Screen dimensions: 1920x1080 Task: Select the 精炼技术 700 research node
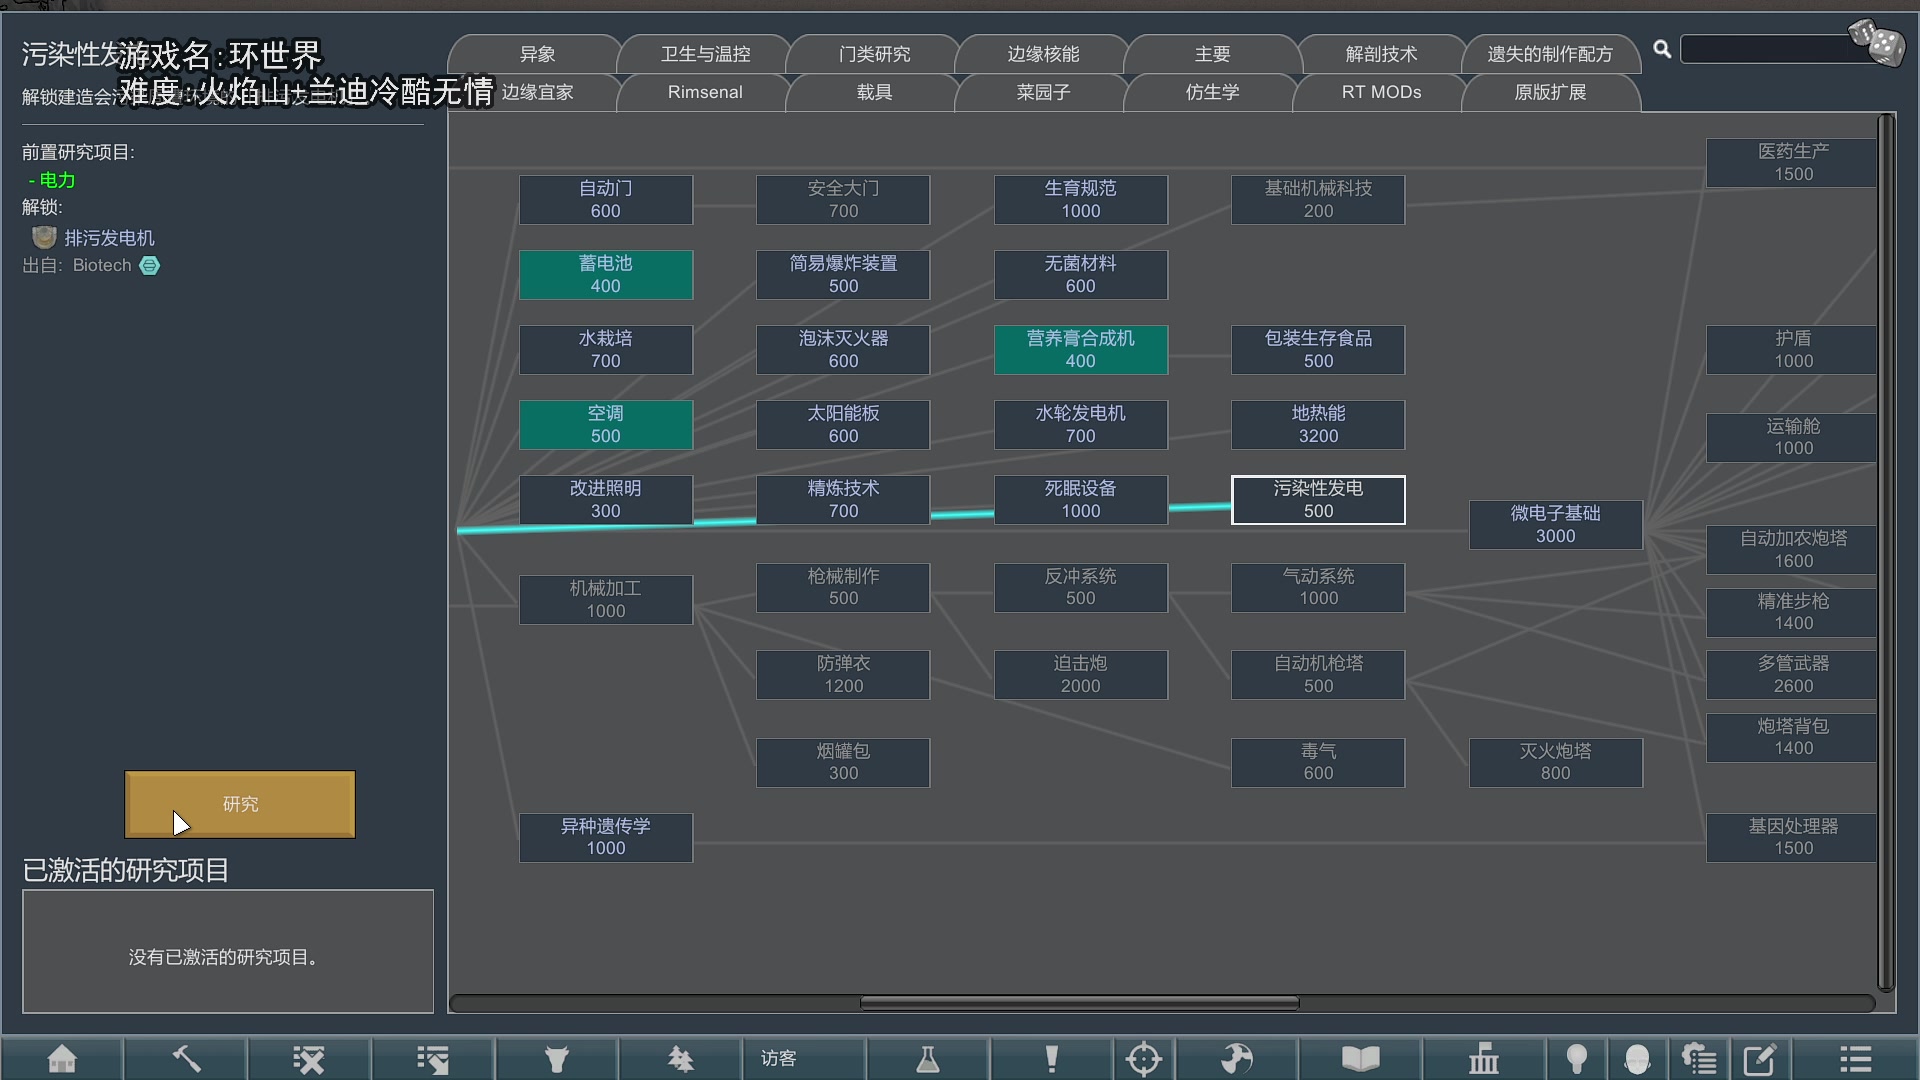click(x=843, y=500)
